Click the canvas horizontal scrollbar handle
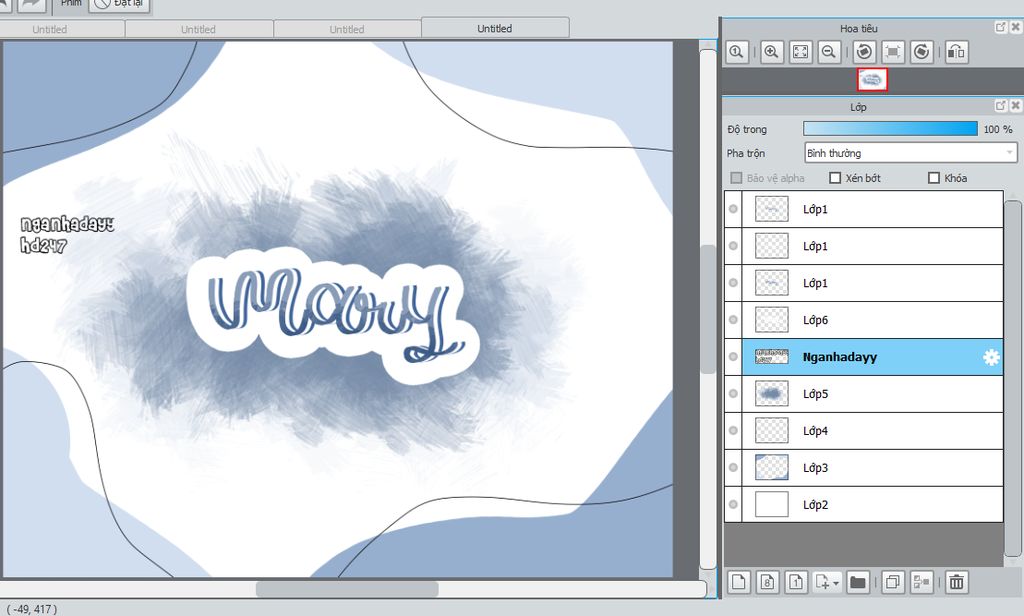 coord(347,589)
